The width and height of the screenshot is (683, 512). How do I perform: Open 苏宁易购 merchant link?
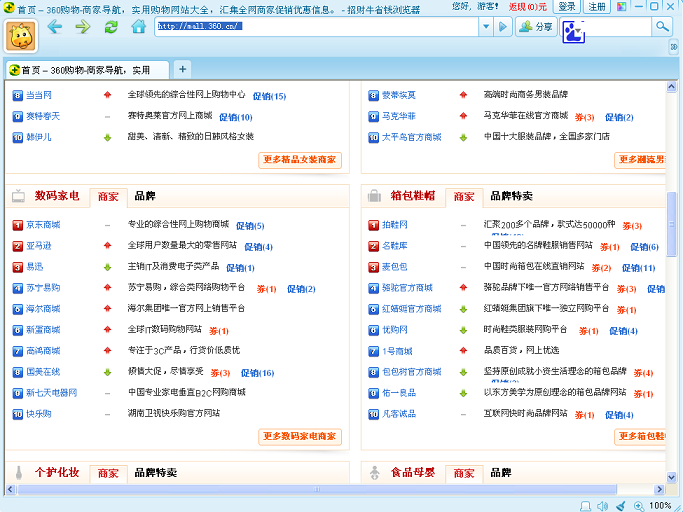click(43, 288)
